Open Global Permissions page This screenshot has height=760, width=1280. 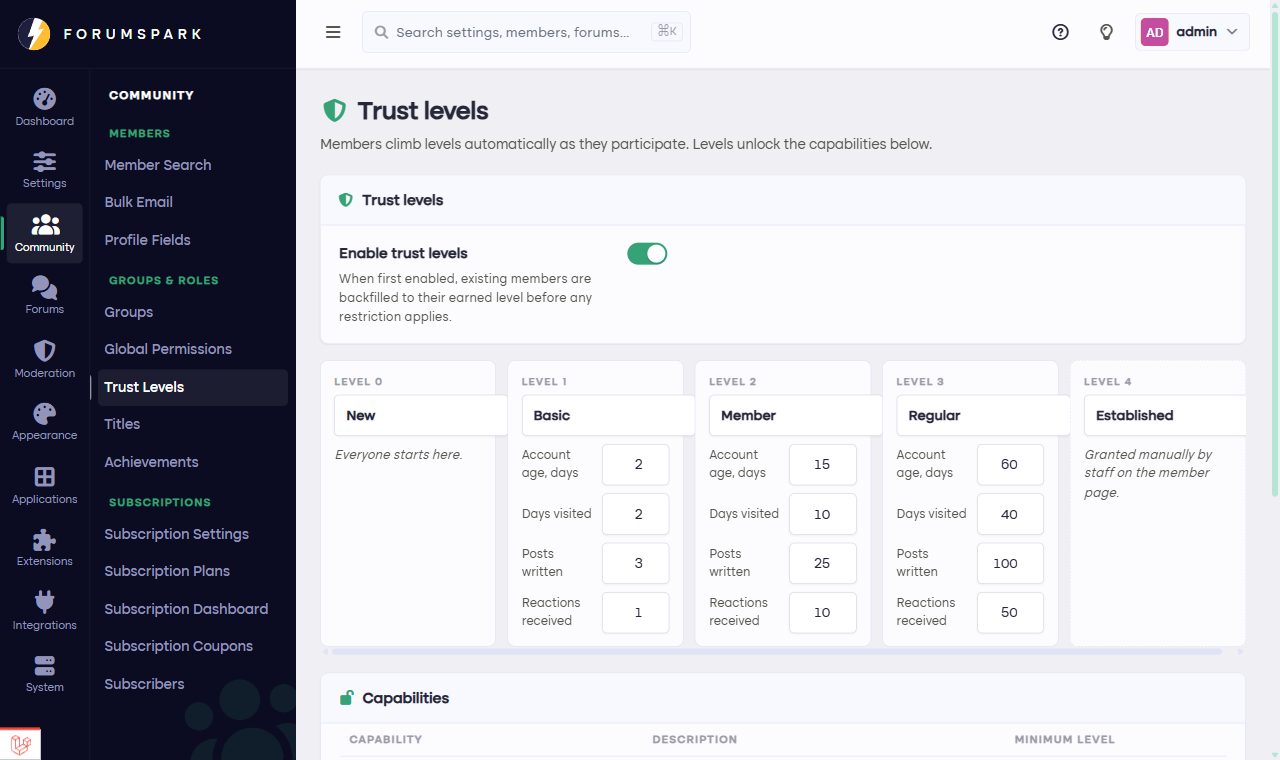[168, 349]
